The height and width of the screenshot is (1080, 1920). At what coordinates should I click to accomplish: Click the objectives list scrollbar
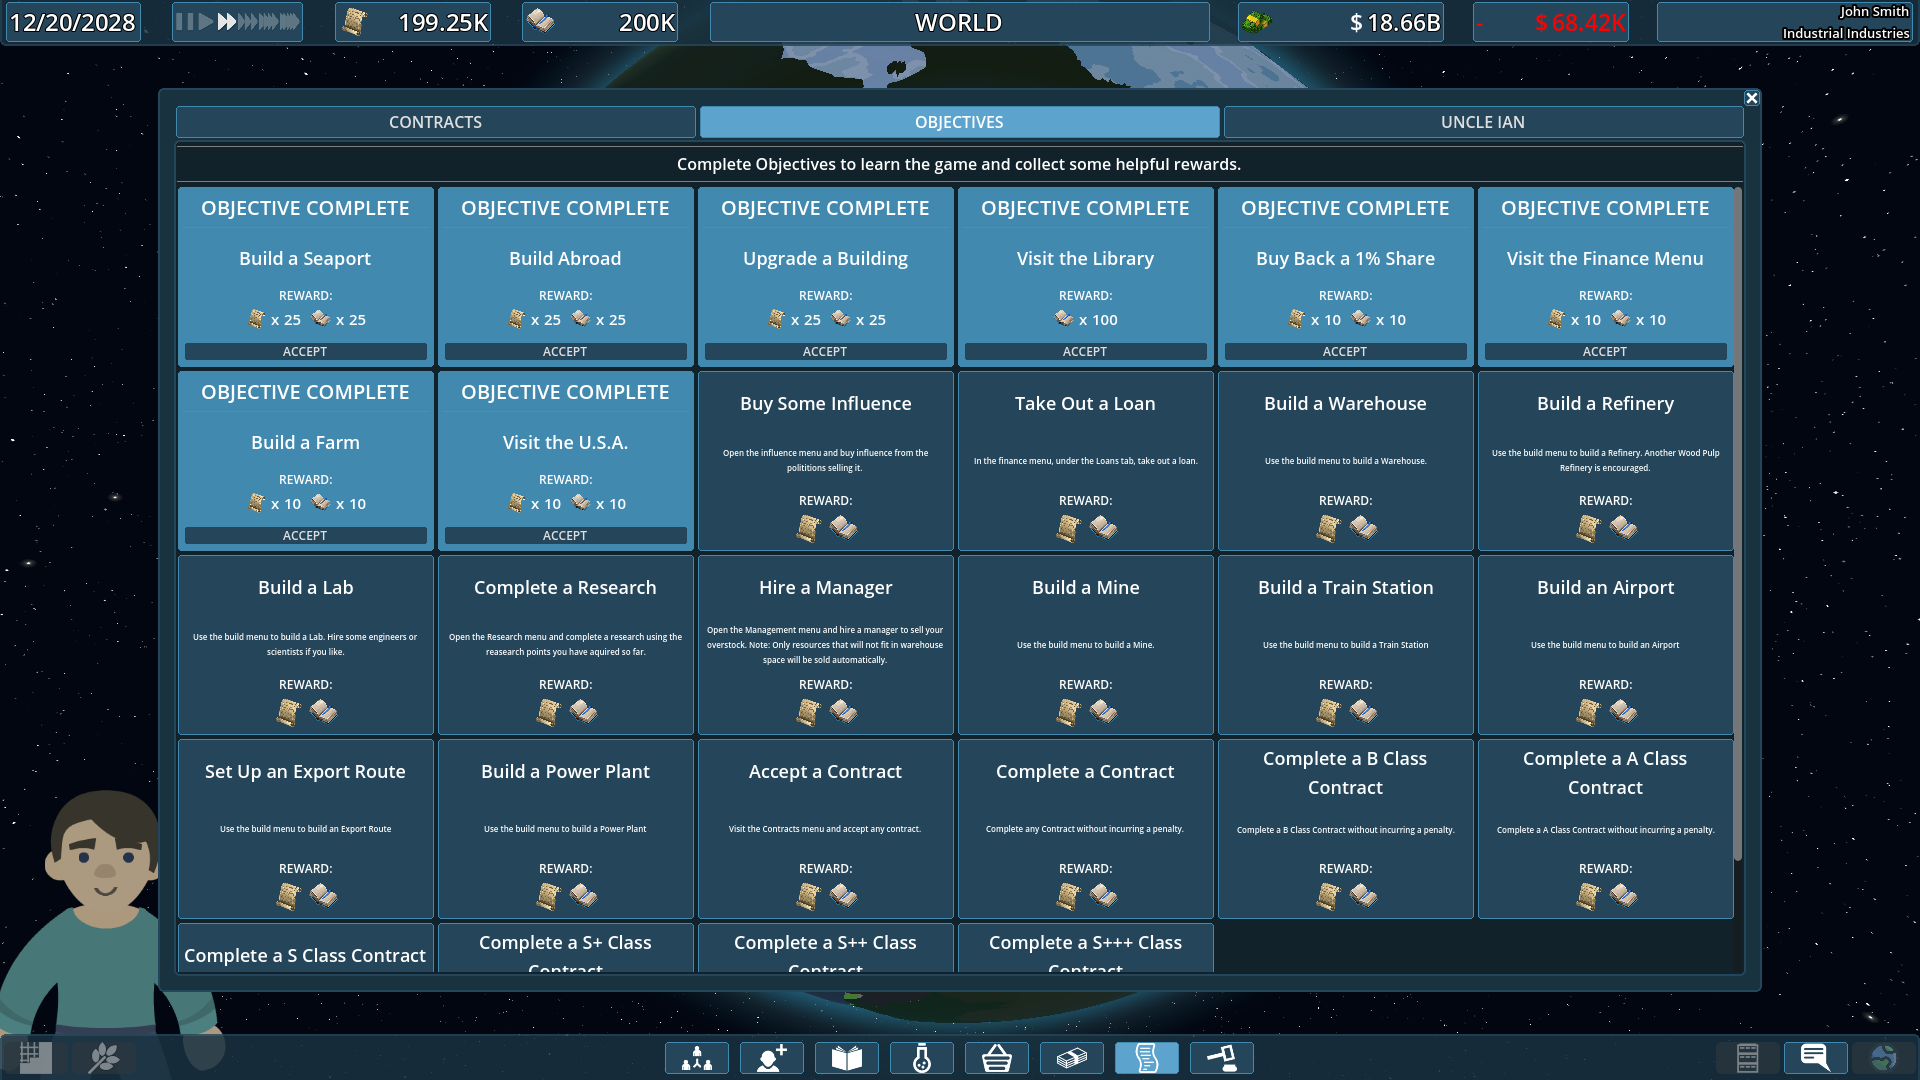(1738, 523)
